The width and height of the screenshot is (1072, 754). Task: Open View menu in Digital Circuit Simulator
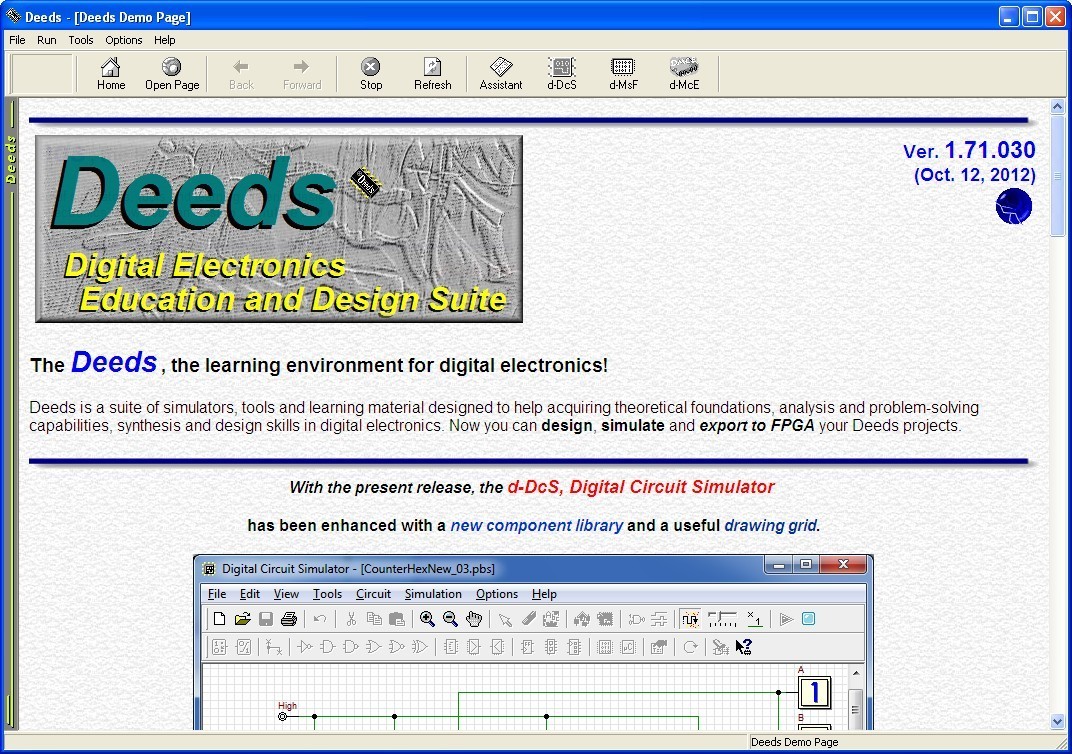[x=286, y=593]
